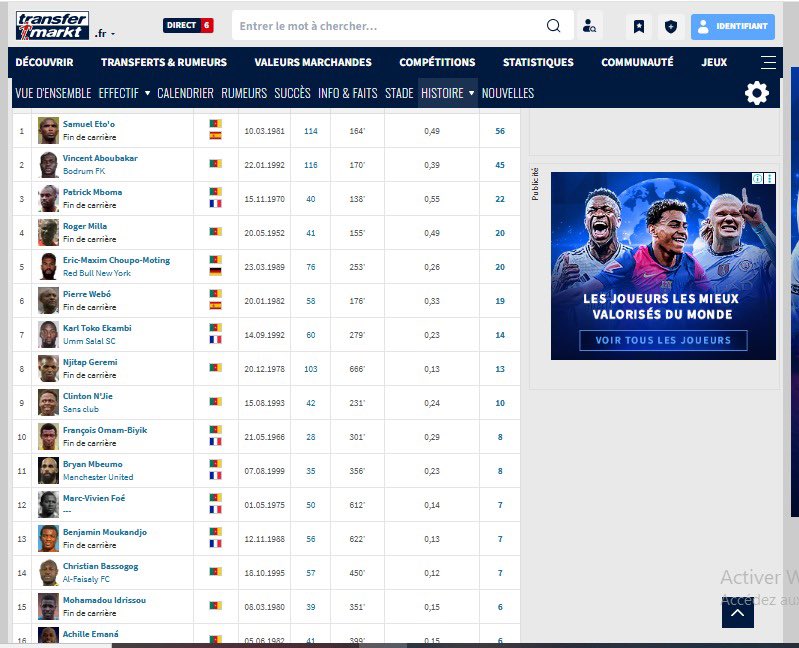The width and height of the screenshot is (799, 648).
Task: Open the bookmarks watchlist icon
Action: pos(638,26)
